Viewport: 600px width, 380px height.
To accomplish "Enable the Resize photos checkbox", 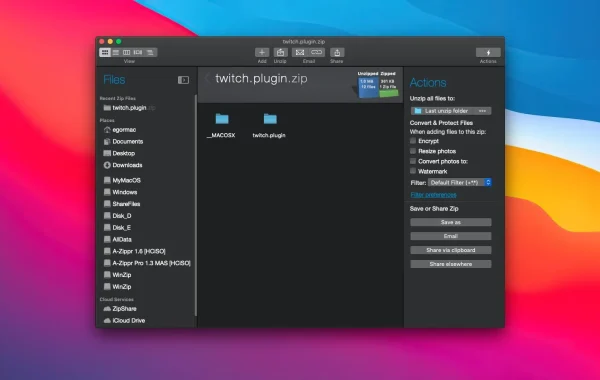I will tap(413, 151).
